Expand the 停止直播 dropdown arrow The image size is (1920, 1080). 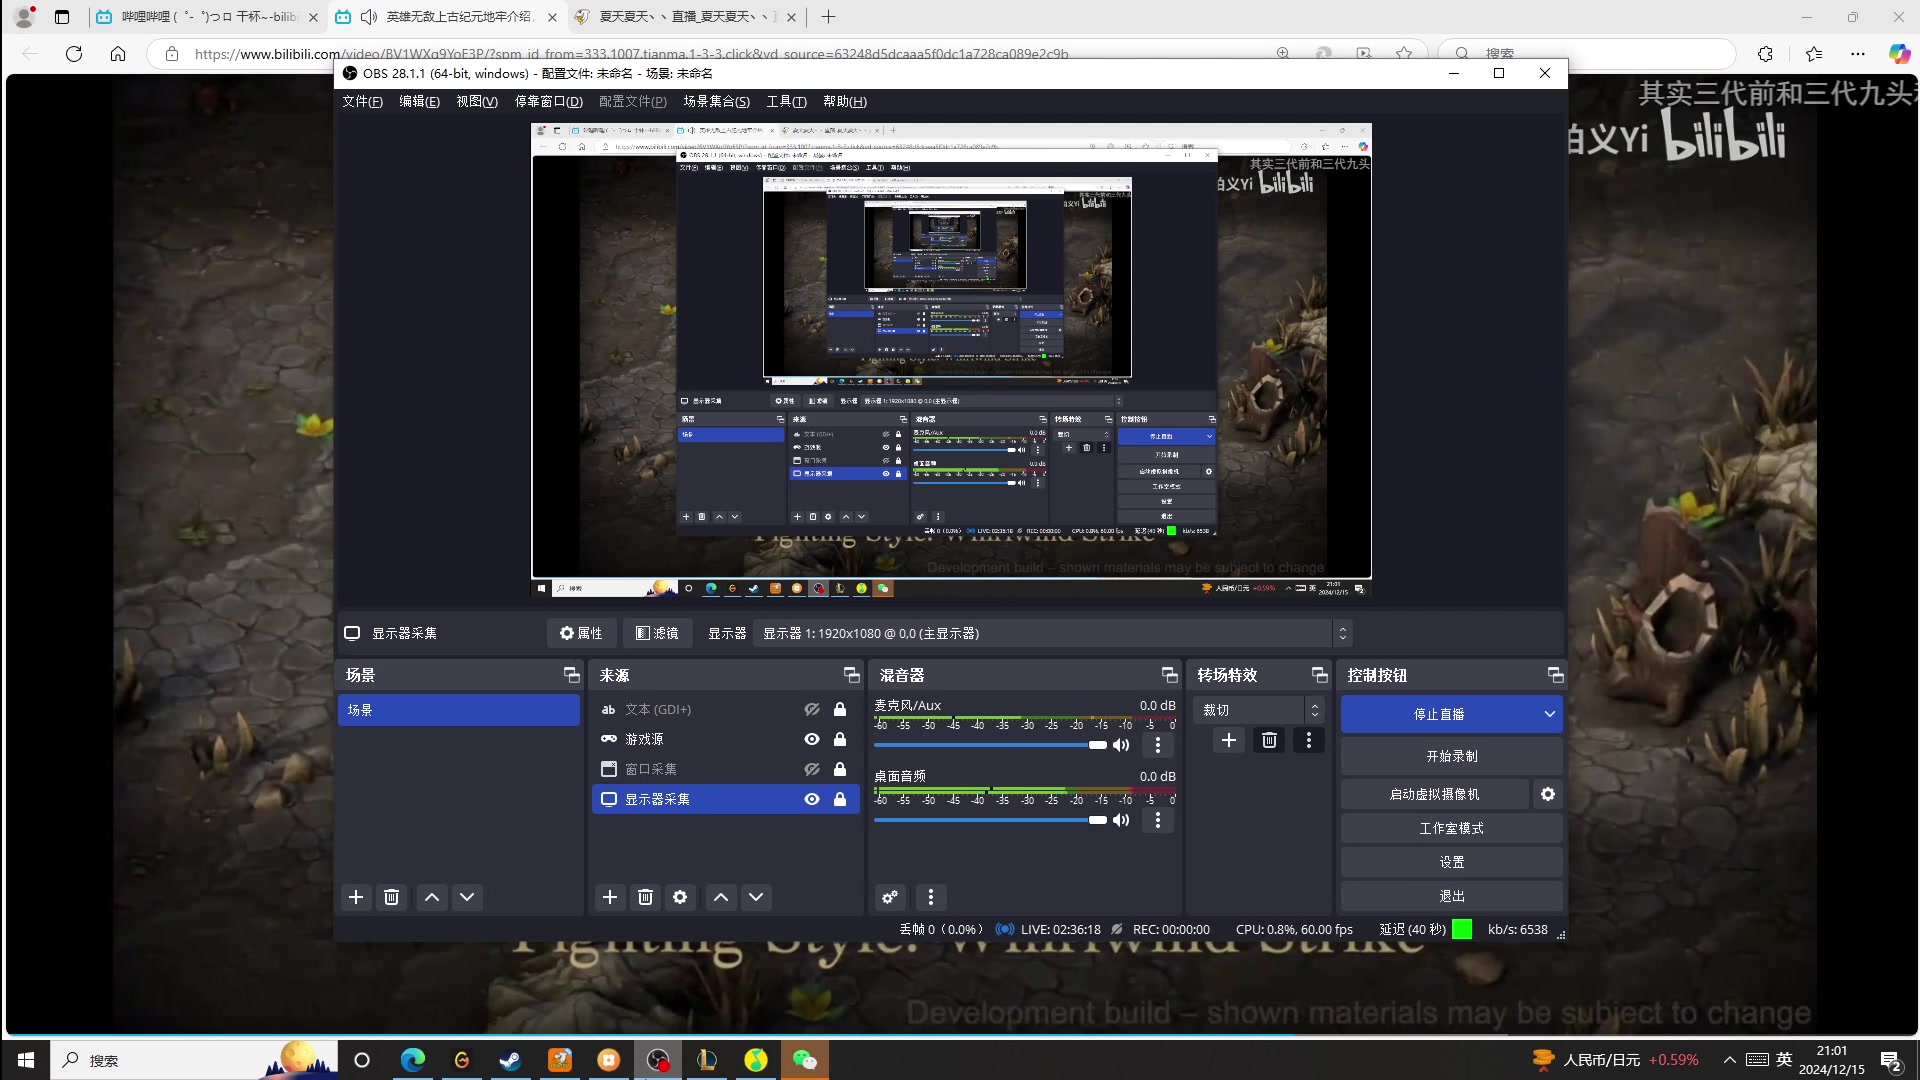pos(1549,714)
